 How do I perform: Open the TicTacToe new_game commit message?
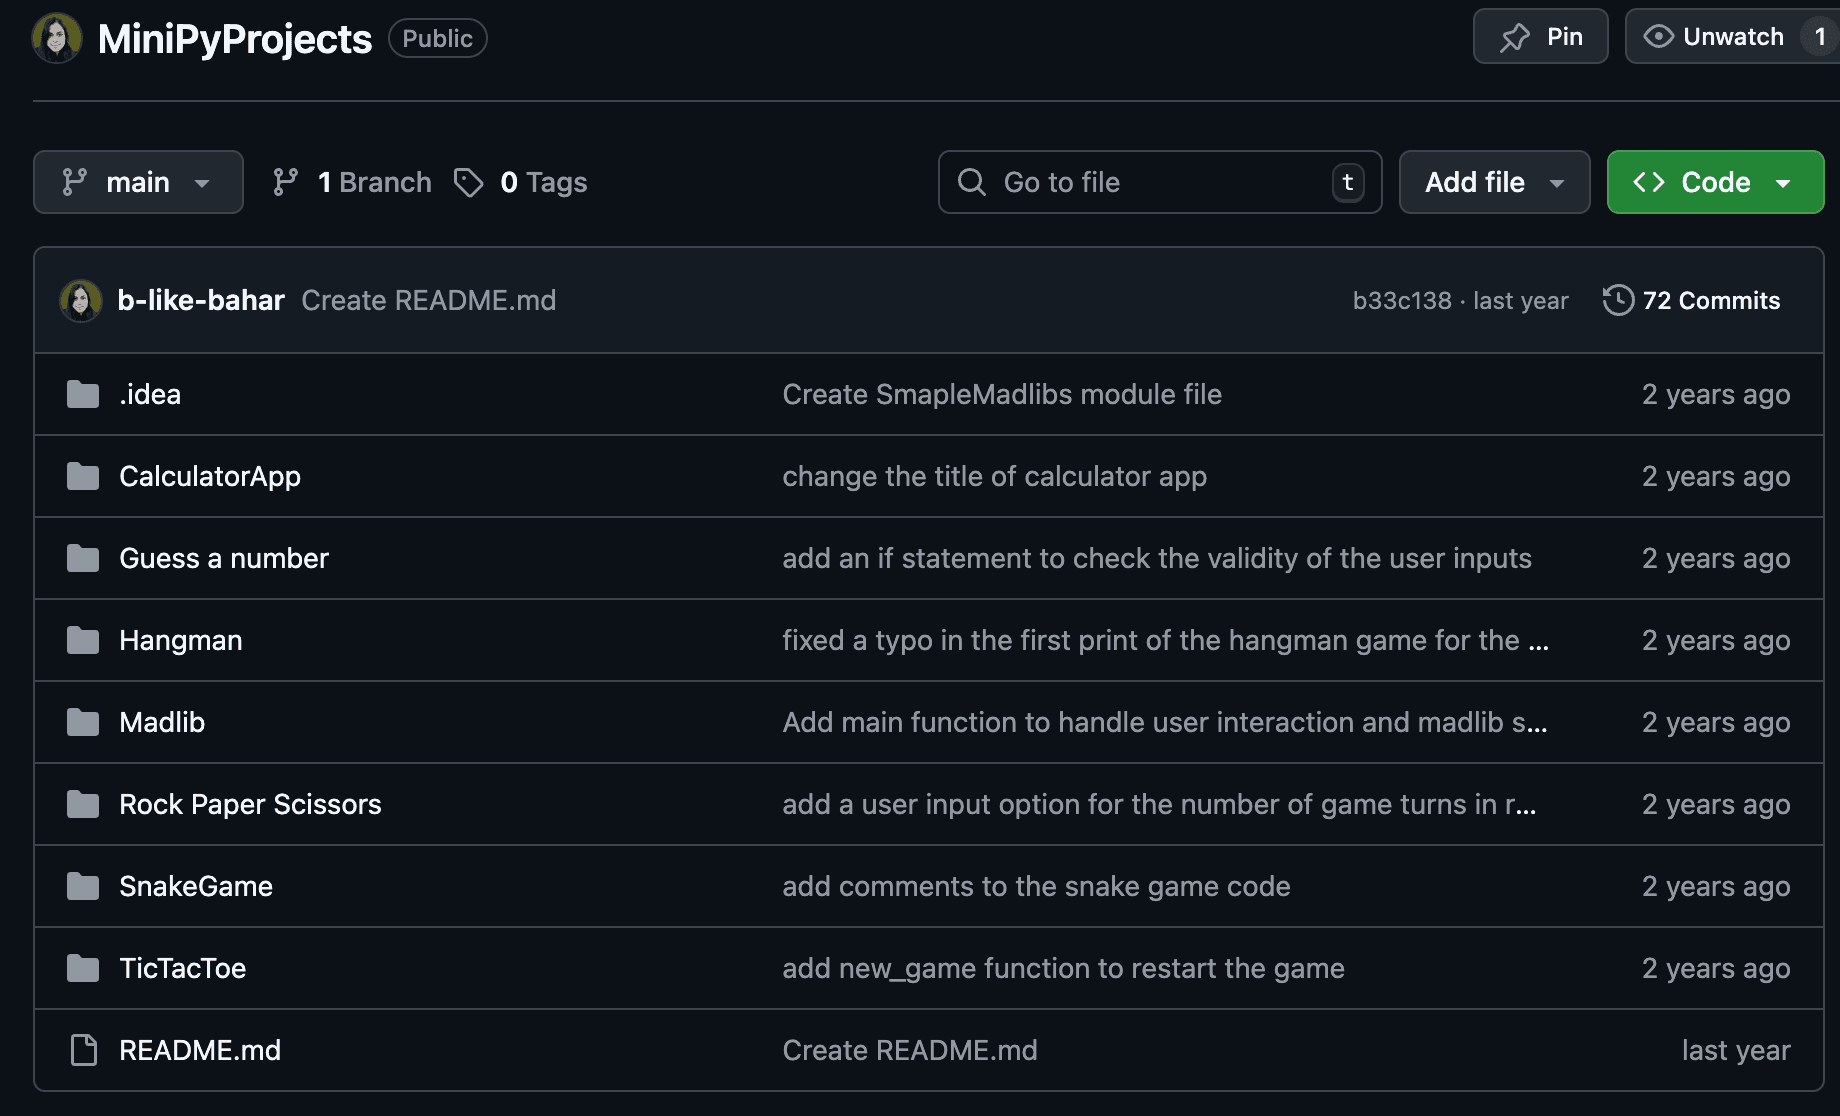click(1063, 968)
